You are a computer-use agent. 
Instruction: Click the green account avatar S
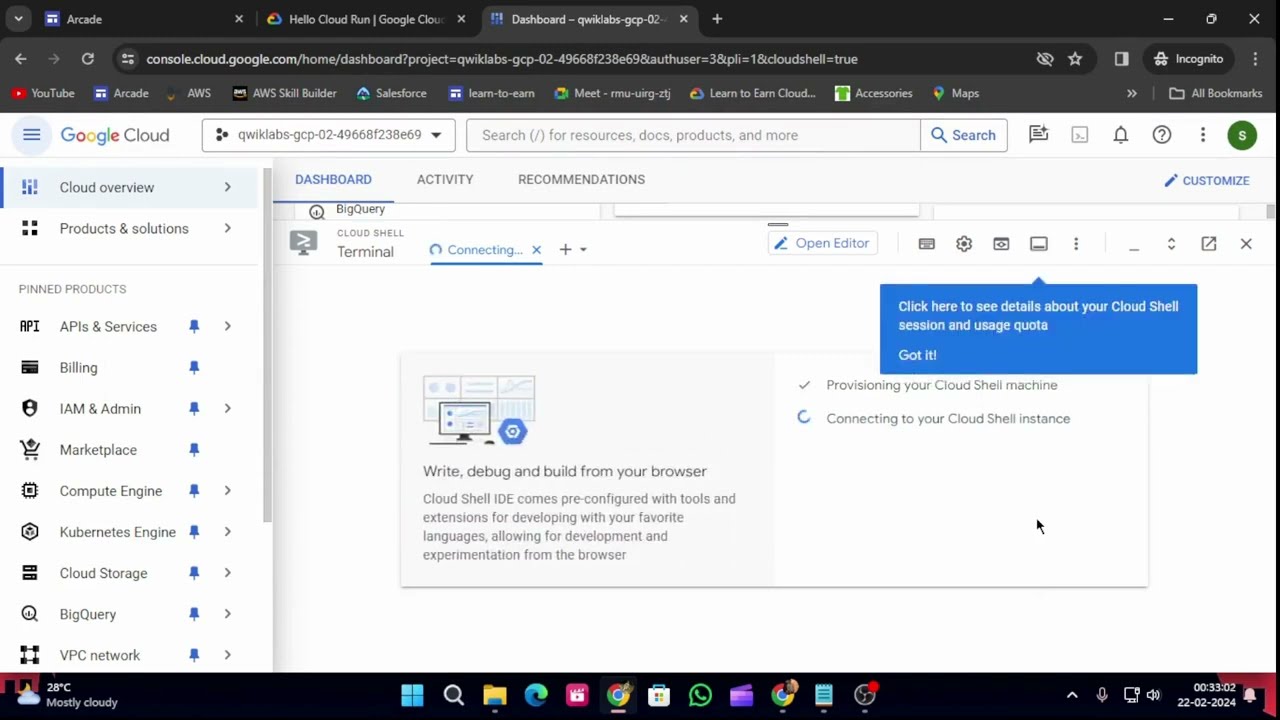(1242, 135)
